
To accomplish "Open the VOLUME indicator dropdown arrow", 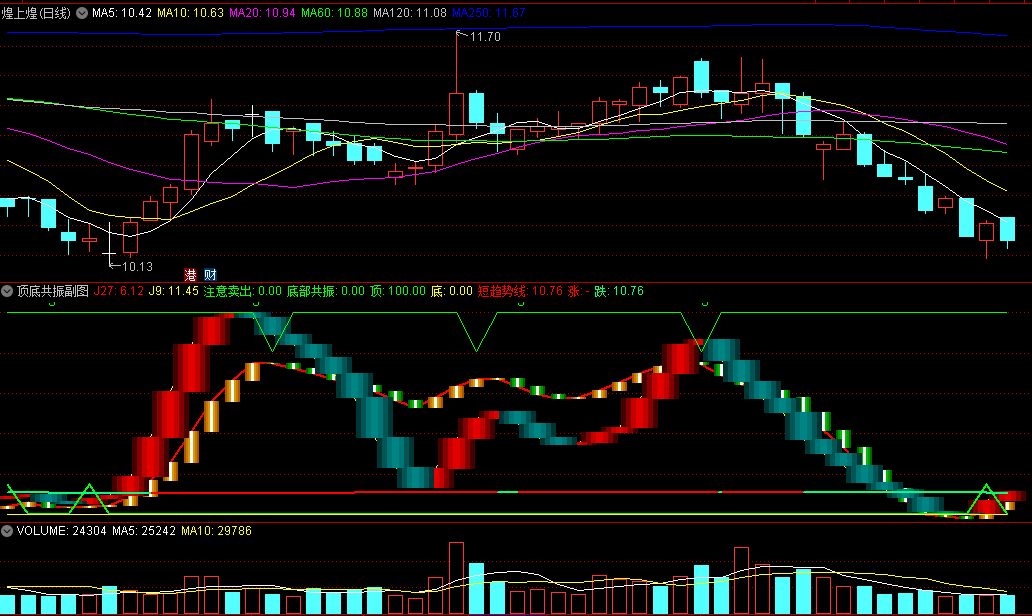I will 7,530.
